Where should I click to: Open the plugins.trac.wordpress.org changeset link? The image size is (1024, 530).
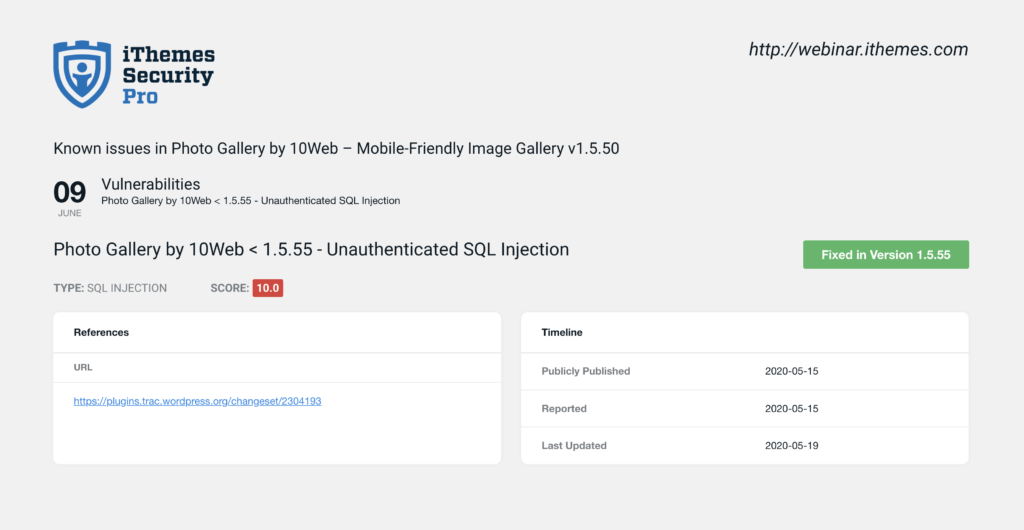coord(197,401)
